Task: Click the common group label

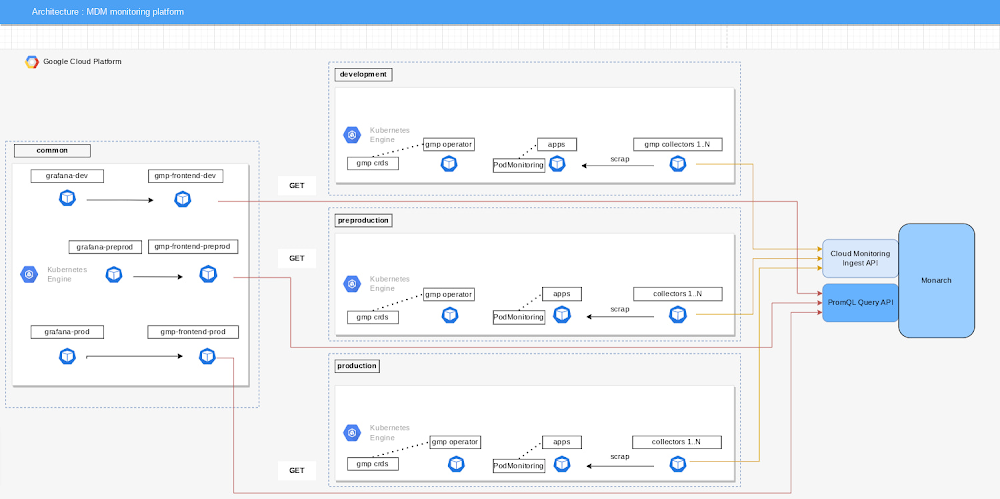Action: tap(52, 151)
